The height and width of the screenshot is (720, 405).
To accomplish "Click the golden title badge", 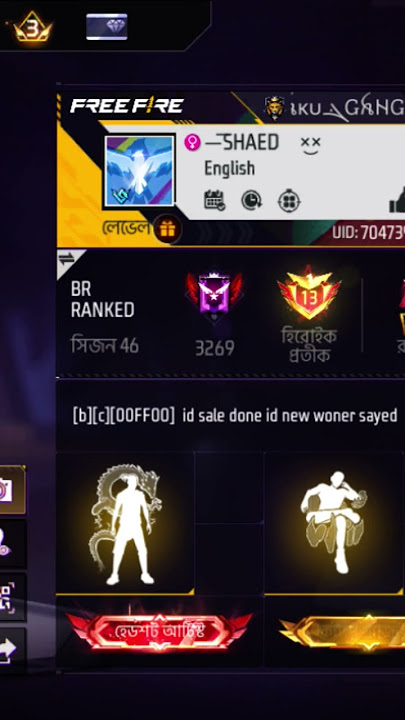I will [342, 633].
